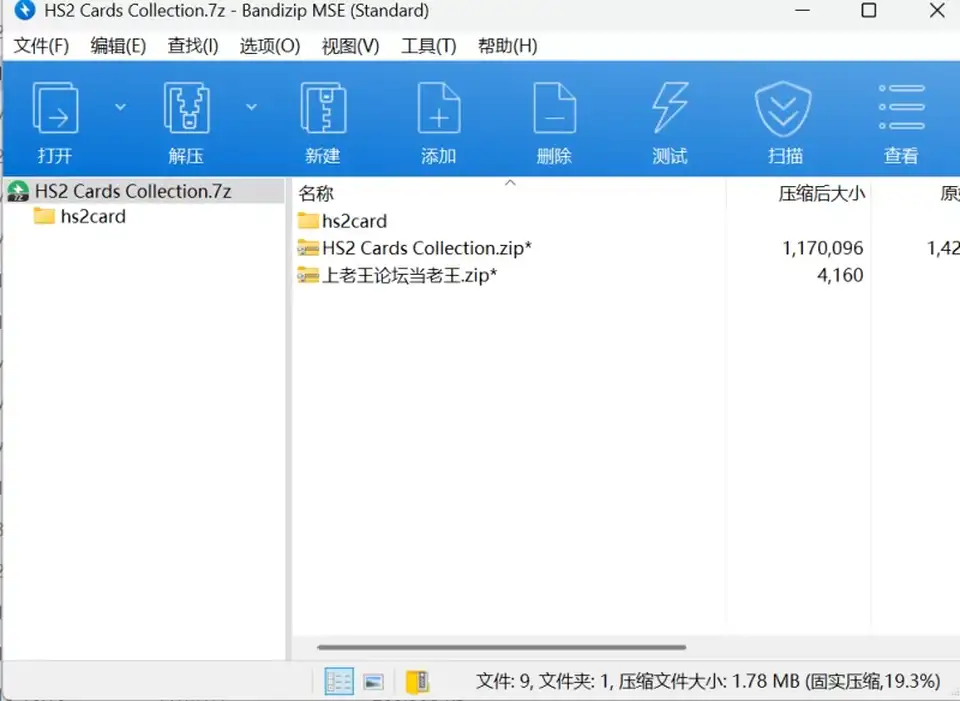Viewport: 960px width, 701px height.
Task: Minimize the Bandizip window
Action: pyautogui.click(x=803, y=10)
